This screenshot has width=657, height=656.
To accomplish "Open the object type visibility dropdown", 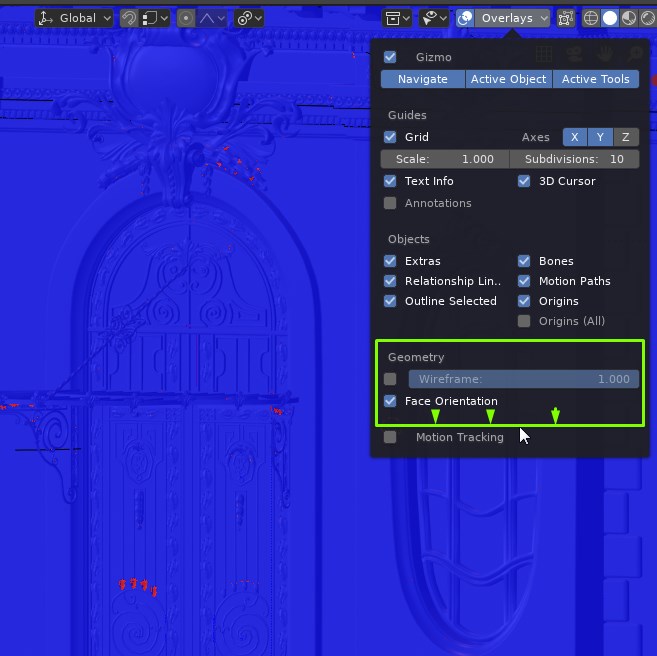I will 397,18.
